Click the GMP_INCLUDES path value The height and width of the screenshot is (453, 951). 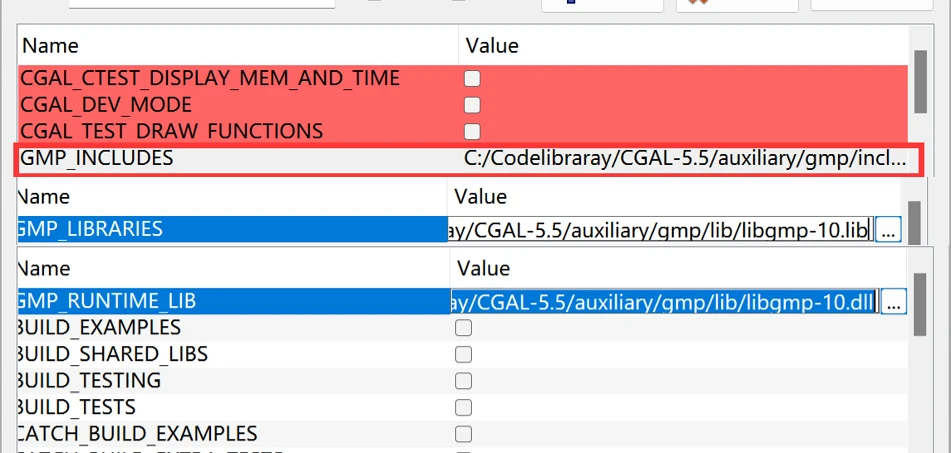click(x=685, y=158)
